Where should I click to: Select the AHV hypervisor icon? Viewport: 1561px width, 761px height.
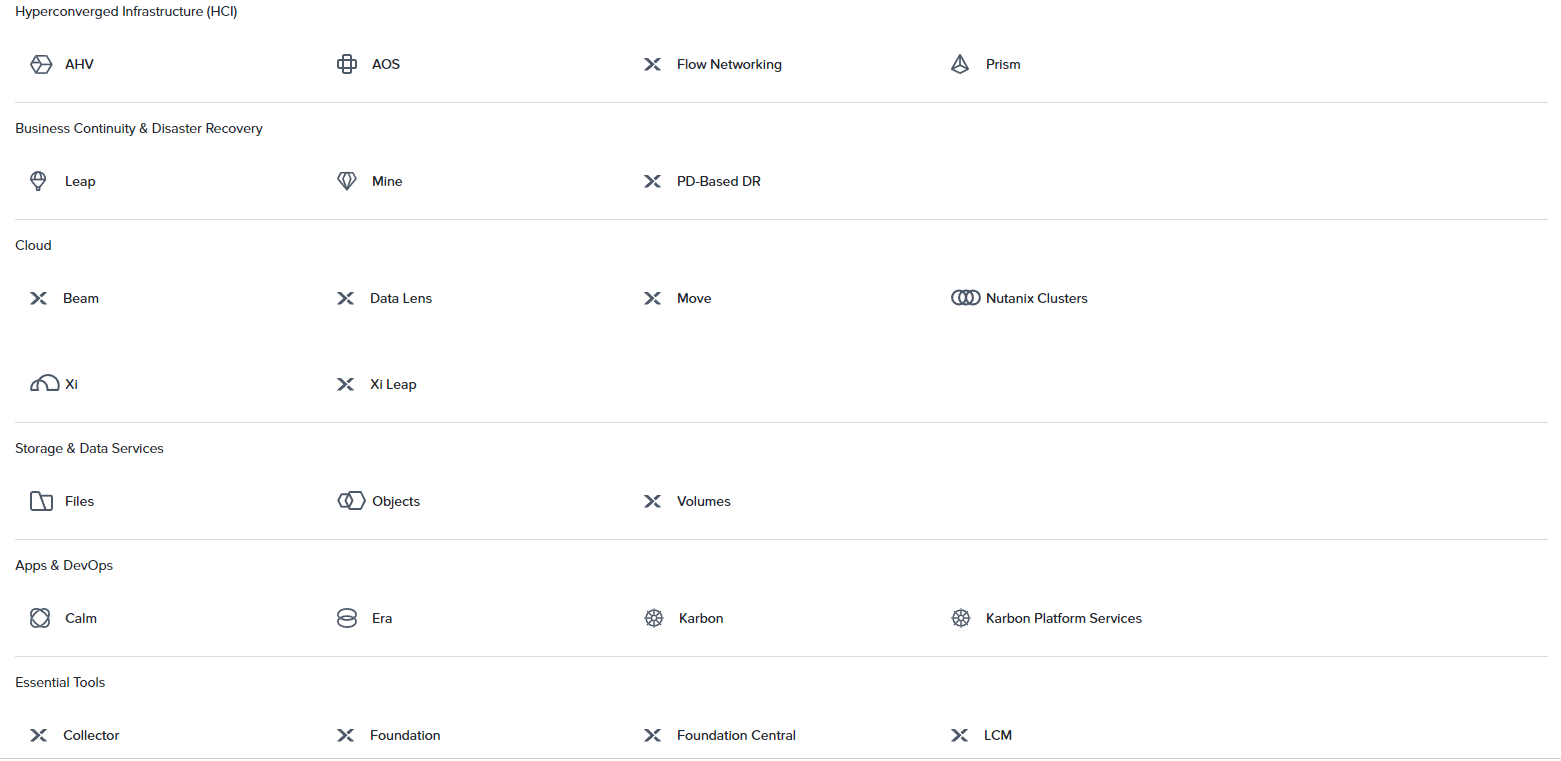(x=41, y=63)
